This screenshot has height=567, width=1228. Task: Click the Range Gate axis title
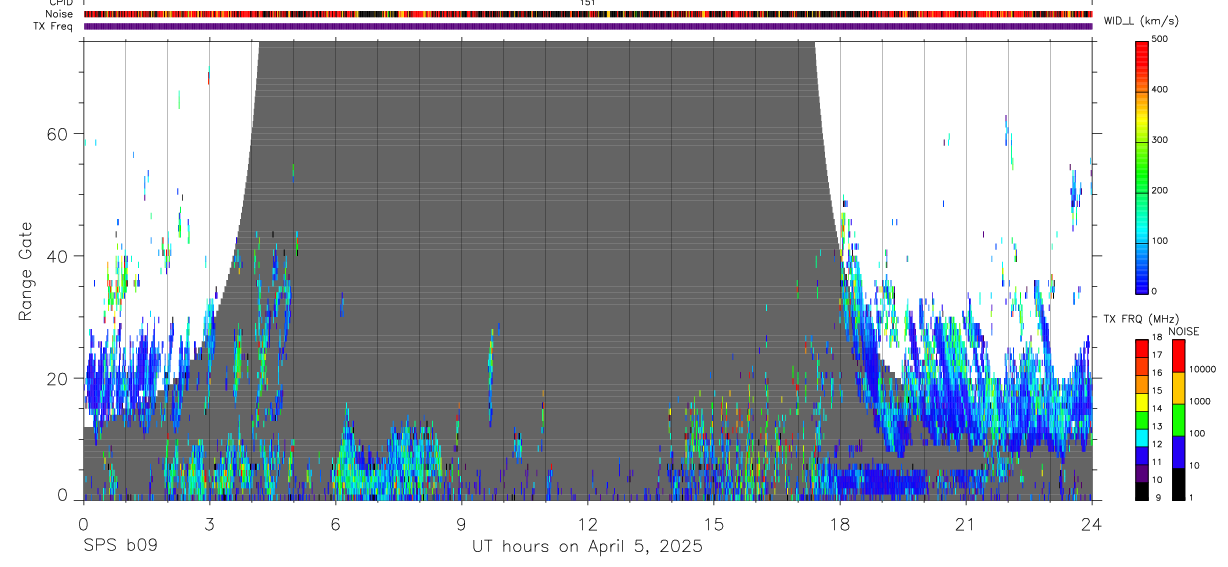[25, 270]
